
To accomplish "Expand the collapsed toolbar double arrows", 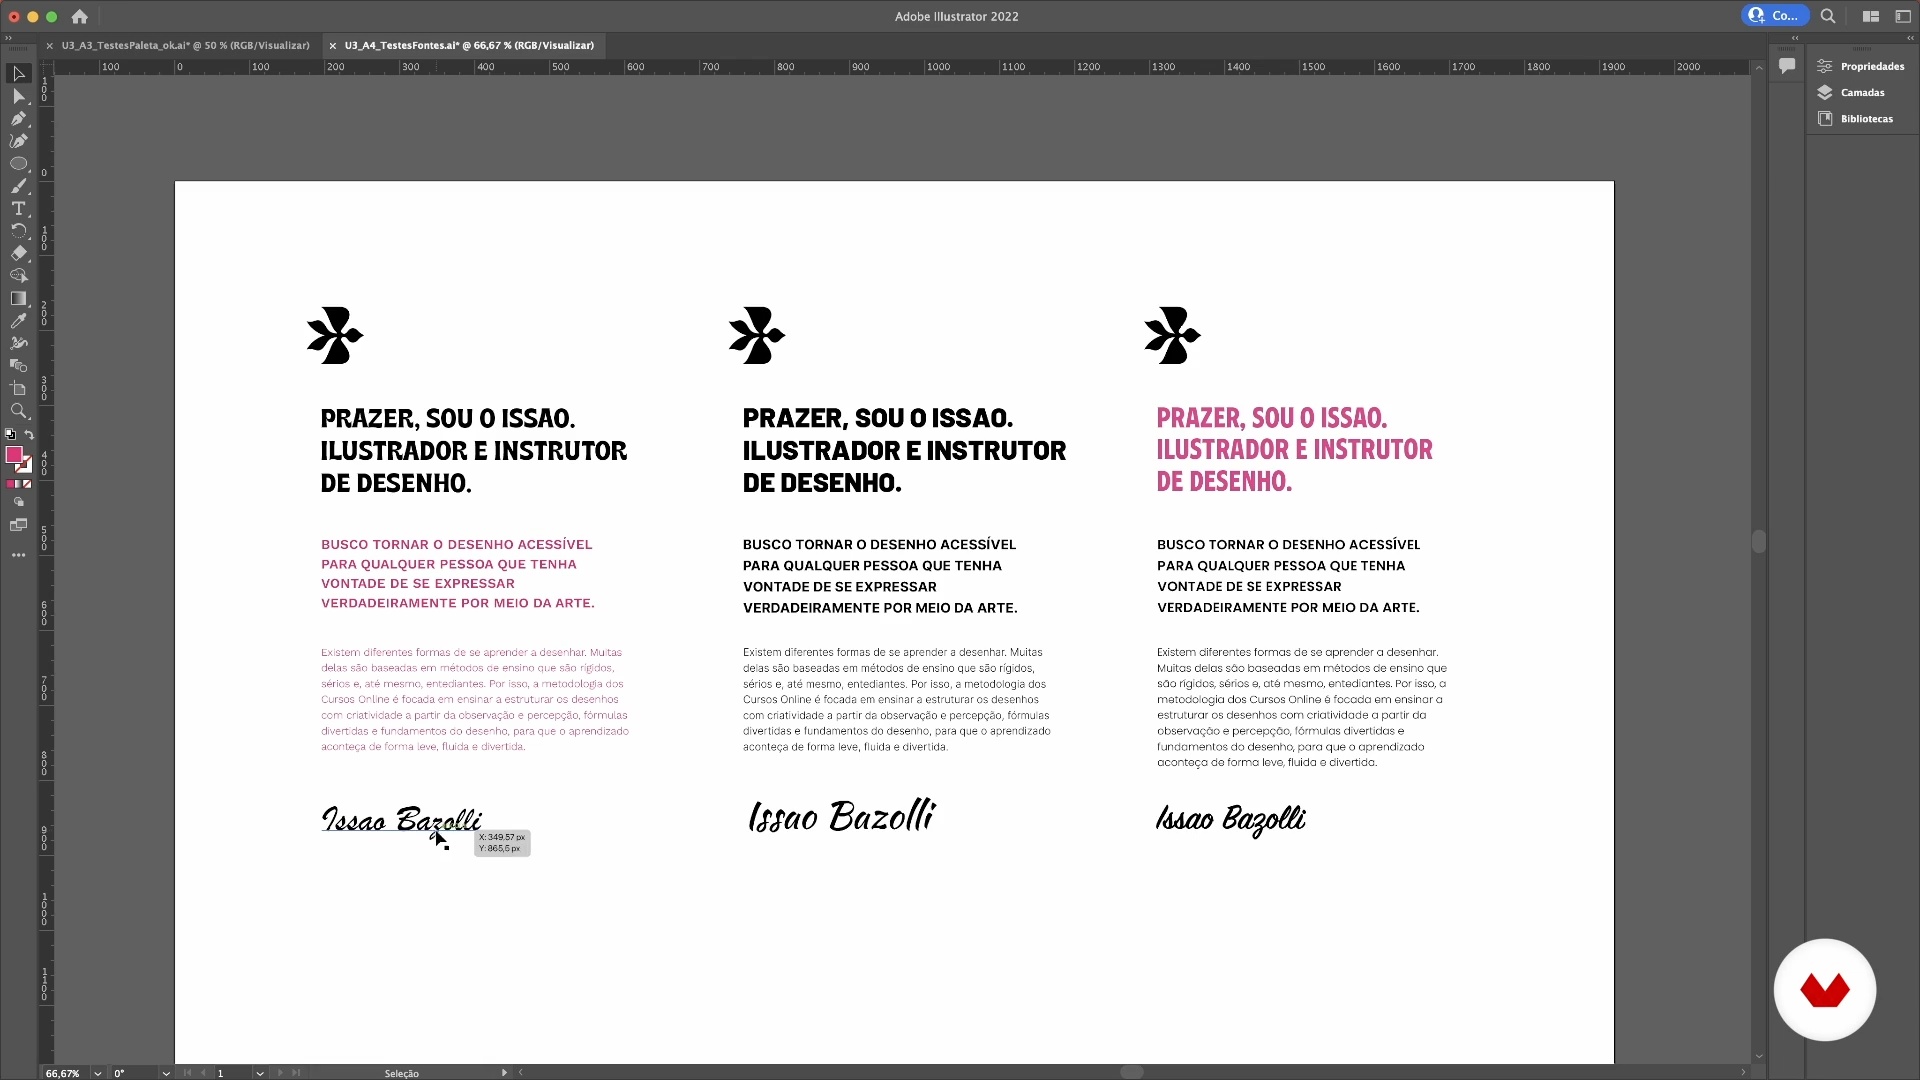I will 9,38.
